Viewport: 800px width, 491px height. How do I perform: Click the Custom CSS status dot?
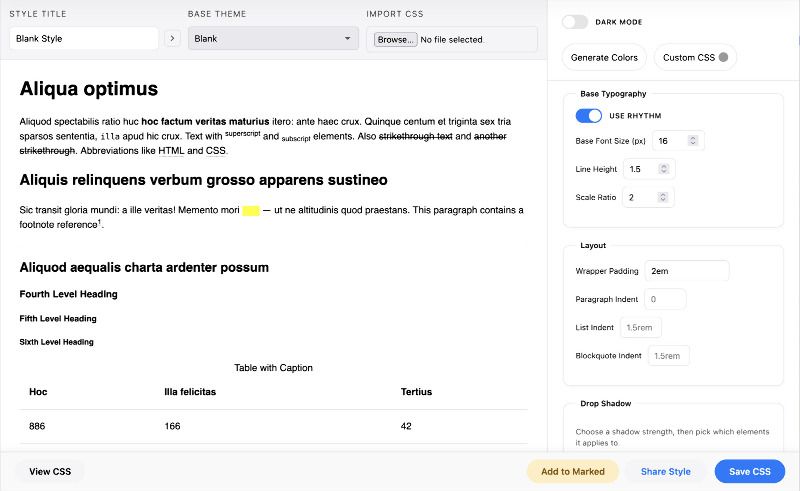(725, 57)
